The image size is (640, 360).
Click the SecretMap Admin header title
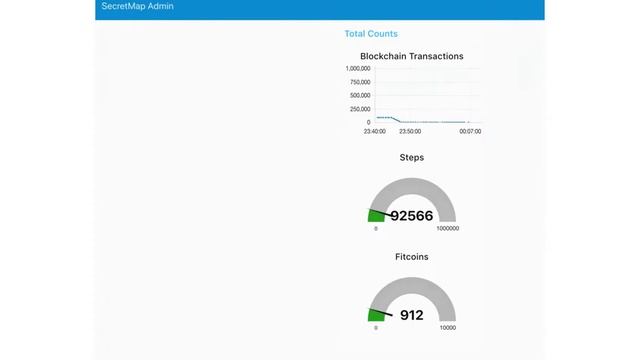click(138, 6)
